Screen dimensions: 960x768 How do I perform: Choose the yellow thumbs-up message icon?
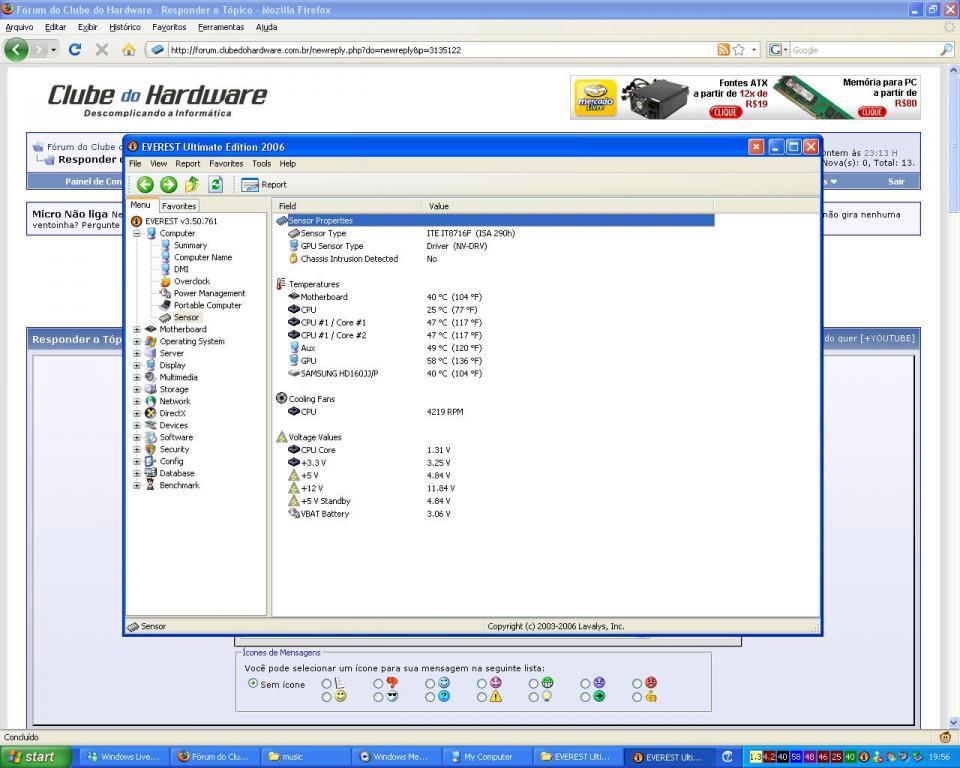pyautogui.click(x=637, y=697)
